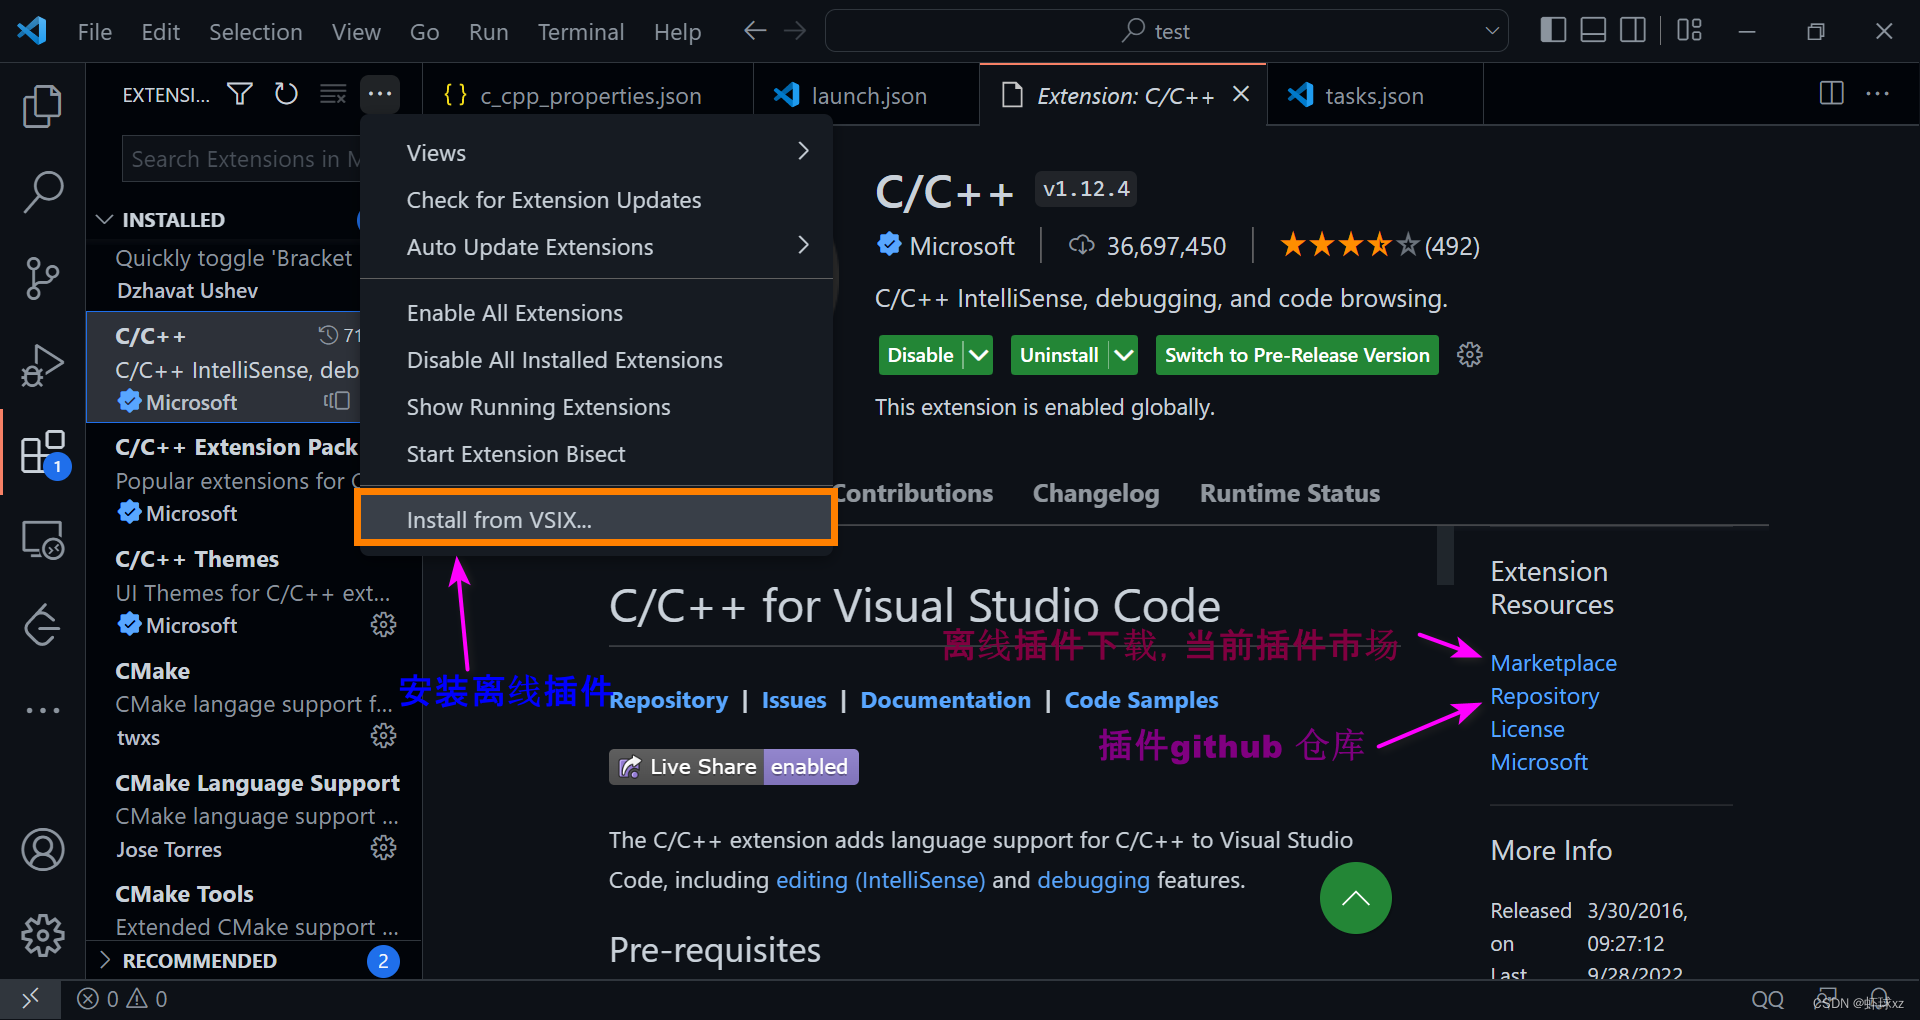Show errors and warnings in status bar

122,998
